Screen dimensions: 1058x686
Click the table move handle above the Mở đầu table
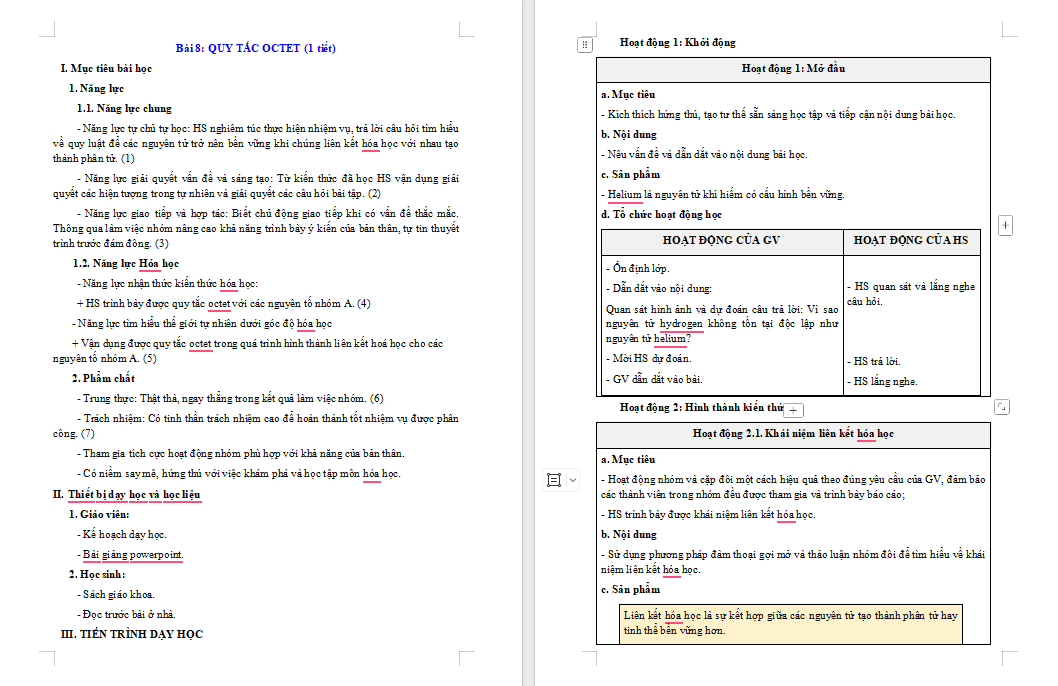coord(583,45)
